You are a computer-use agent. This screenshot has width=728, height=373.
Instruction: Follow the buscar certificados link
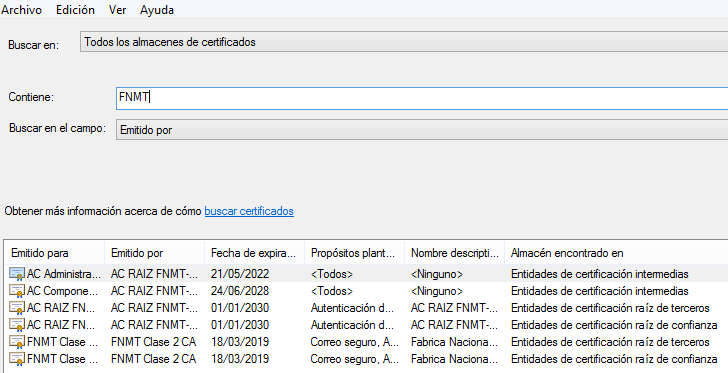[249, 211]
